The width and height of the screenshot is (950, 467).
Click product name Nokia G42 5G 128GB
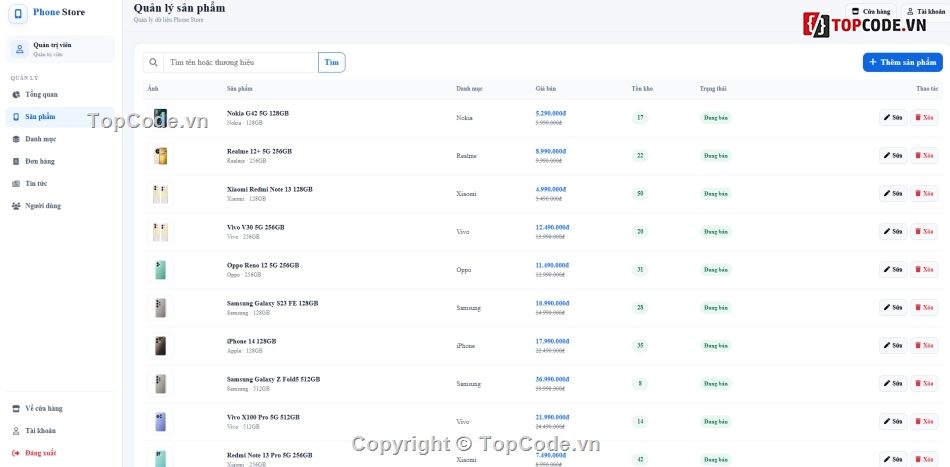tap(257, 113)
